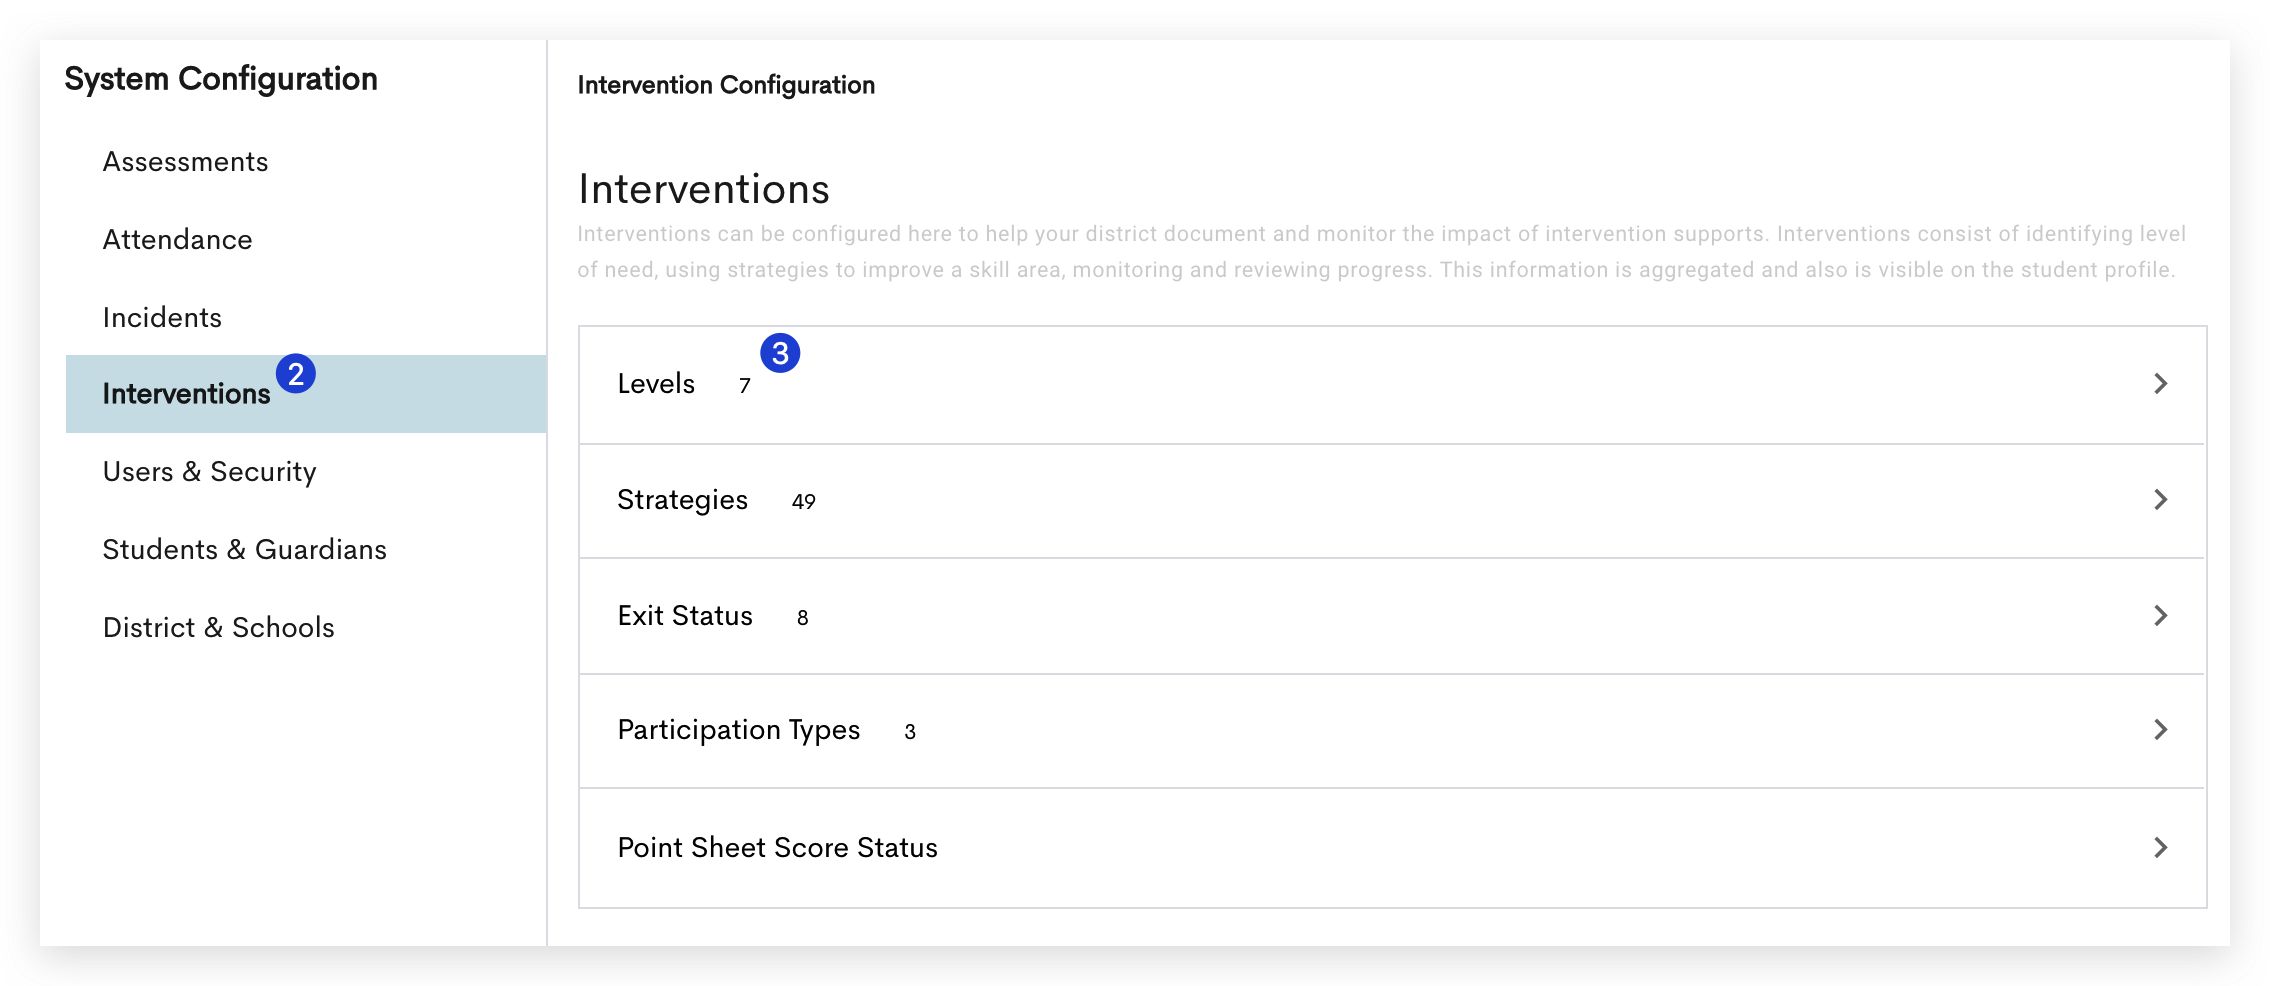Image resolution: width=2270 pixels, height=986 pixels.
Task: Open the Participation Types label
Action: pos(738,730)
